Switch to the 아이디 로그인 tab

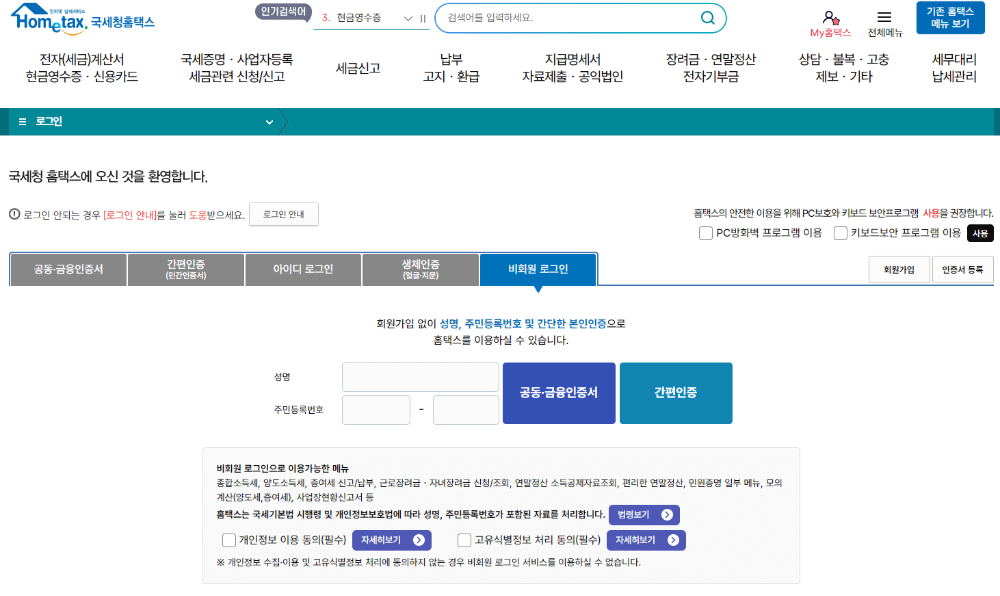tap(302, 268)
